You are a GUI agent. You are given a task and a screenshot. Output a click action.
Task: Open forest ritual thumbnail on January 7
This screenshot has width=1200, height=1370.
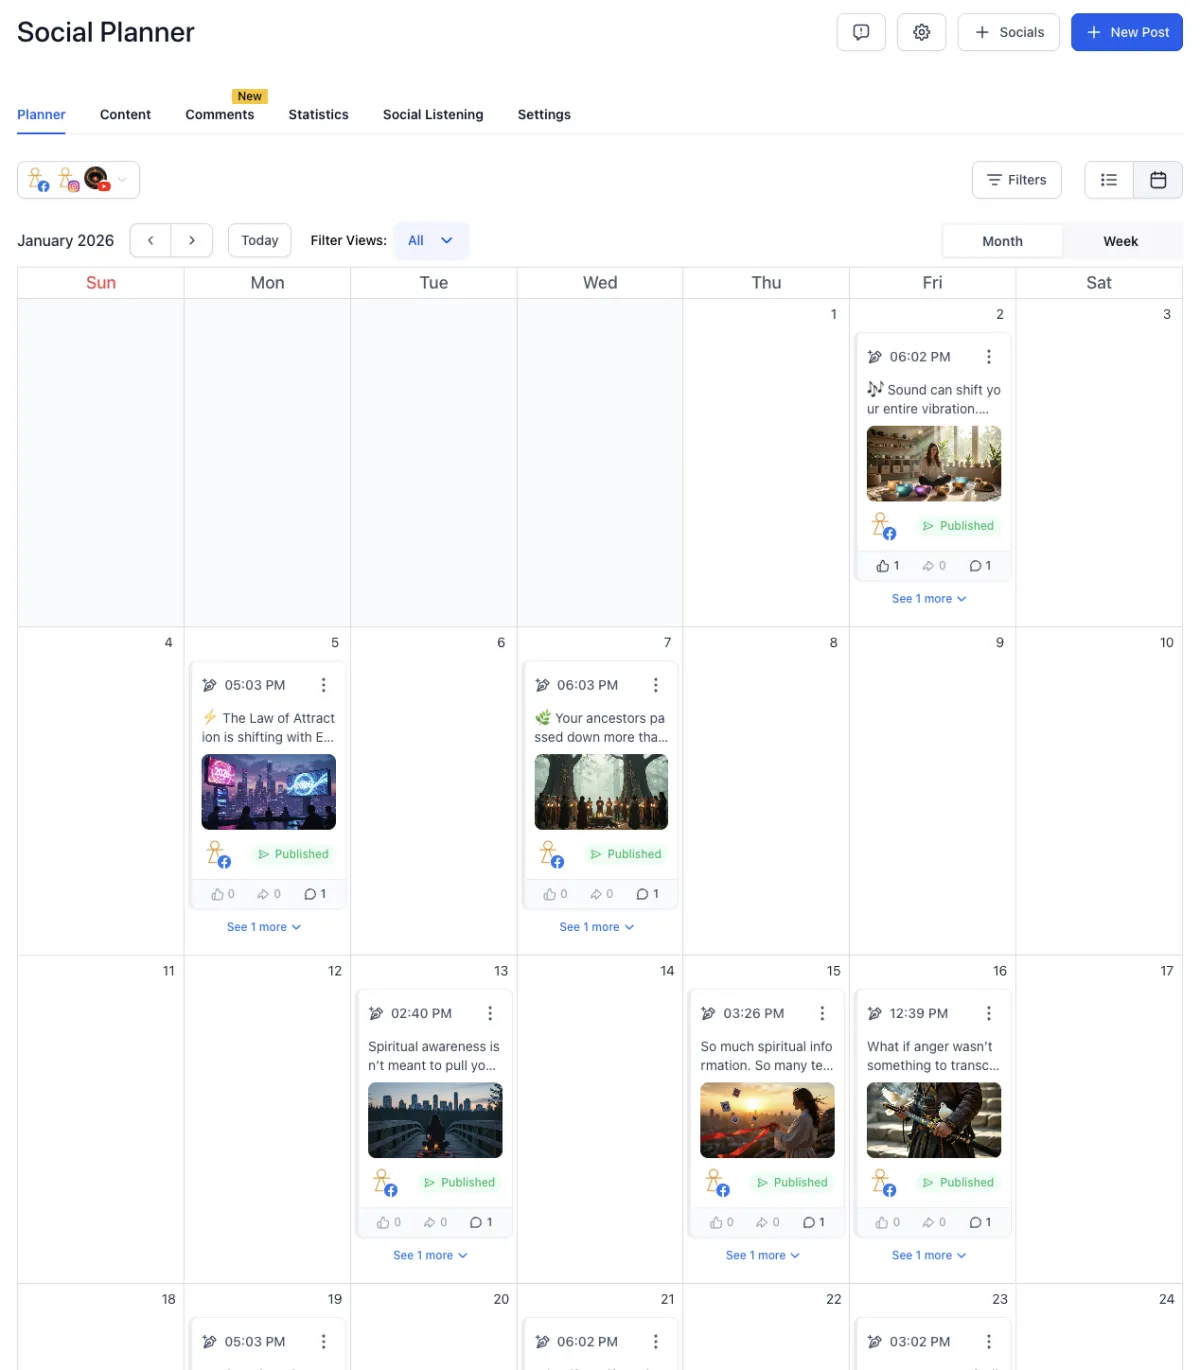click(601, 792)
